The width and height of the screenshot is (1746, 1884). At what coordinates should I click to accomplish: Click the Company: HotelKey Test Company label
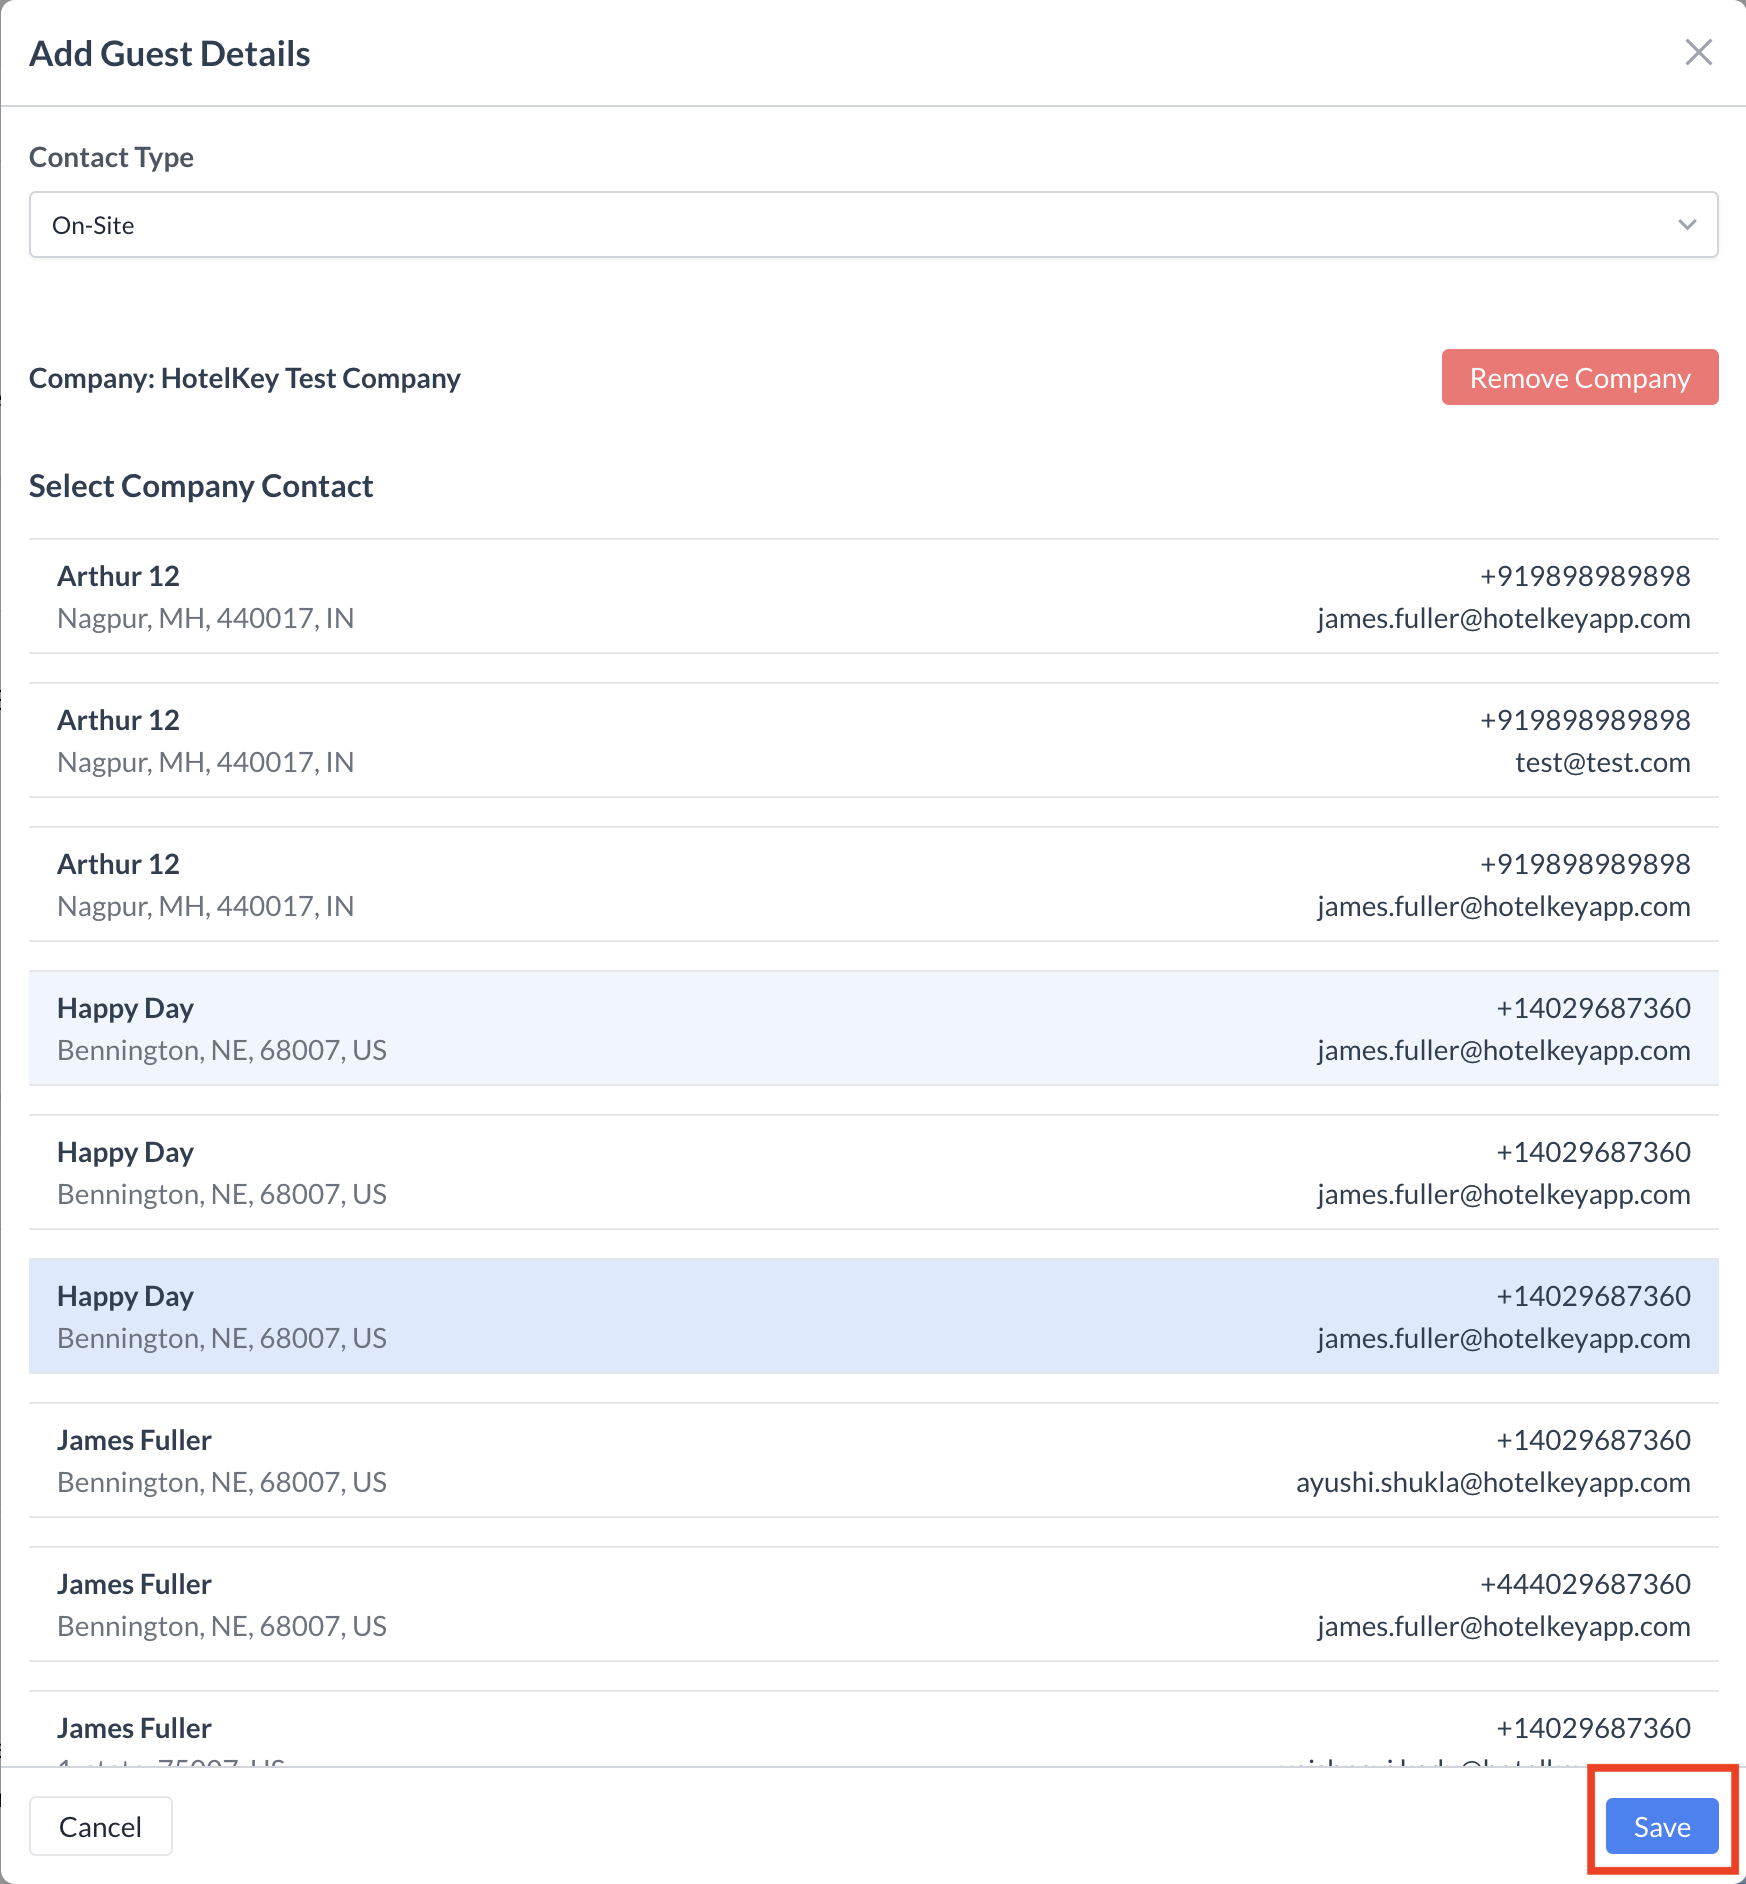245,379
